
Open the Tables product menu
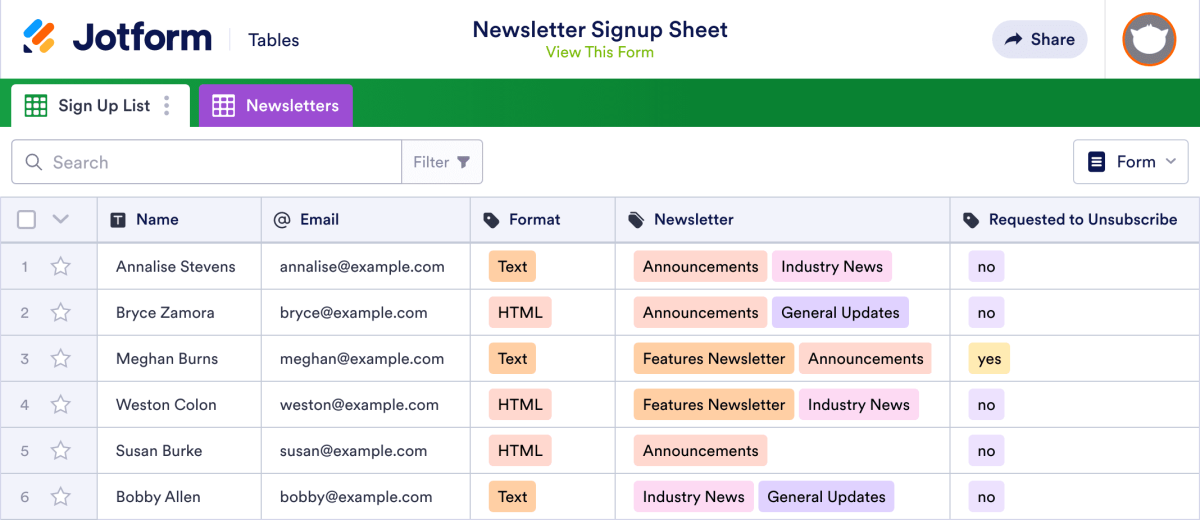click(x=274, y=40)
